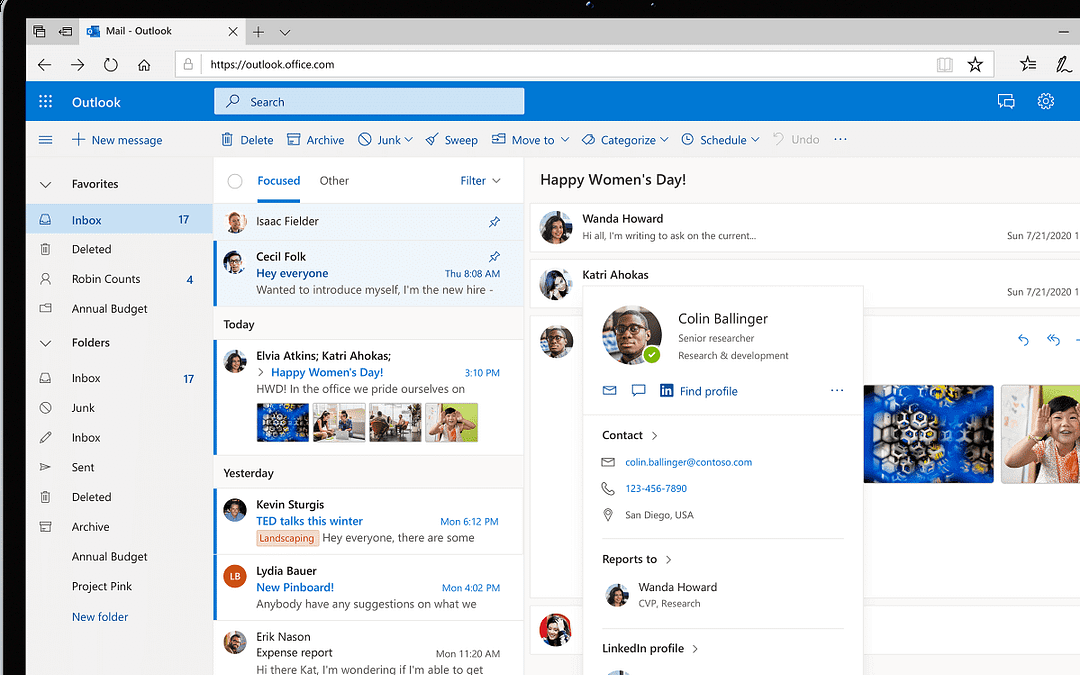Click New folder link
1080x675 pixels.
click(100, 616)
